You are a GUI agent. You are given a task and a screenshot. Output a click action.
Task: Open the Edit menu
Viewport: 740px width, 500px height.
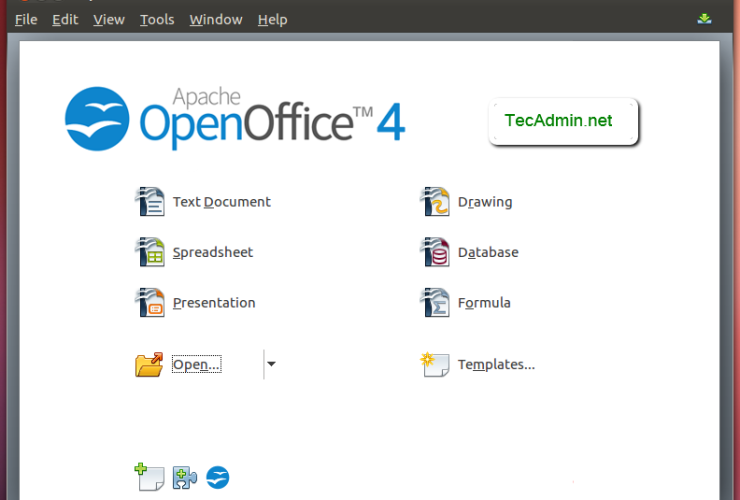65,19
